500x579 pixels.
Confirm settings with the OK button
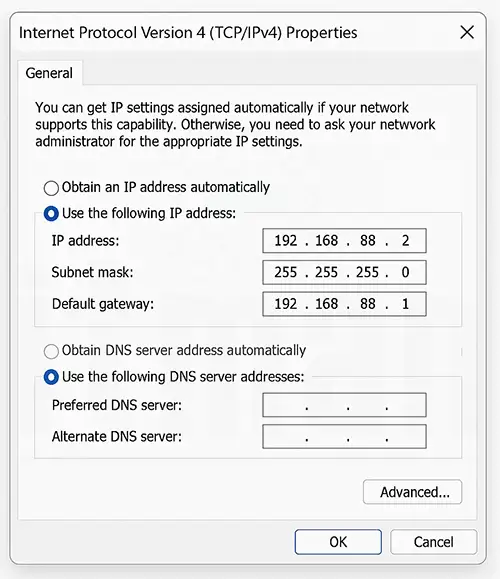(338, 542)
